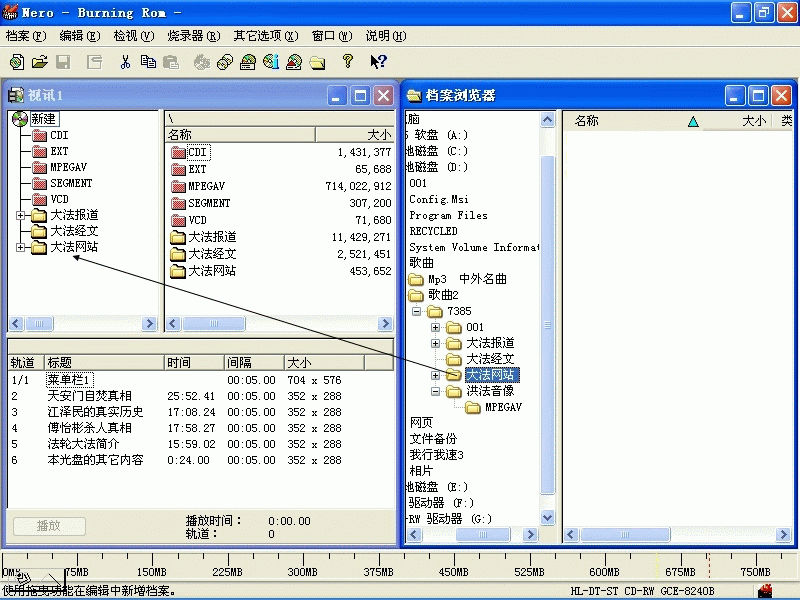Click the Open file toolbar icon
Viewport: 800px width, 600px height.
(x=39, y=62)
